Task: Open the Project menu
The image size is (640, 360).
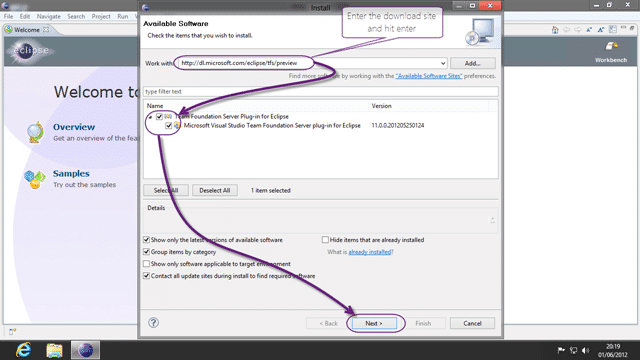Action: pos(101,16)
